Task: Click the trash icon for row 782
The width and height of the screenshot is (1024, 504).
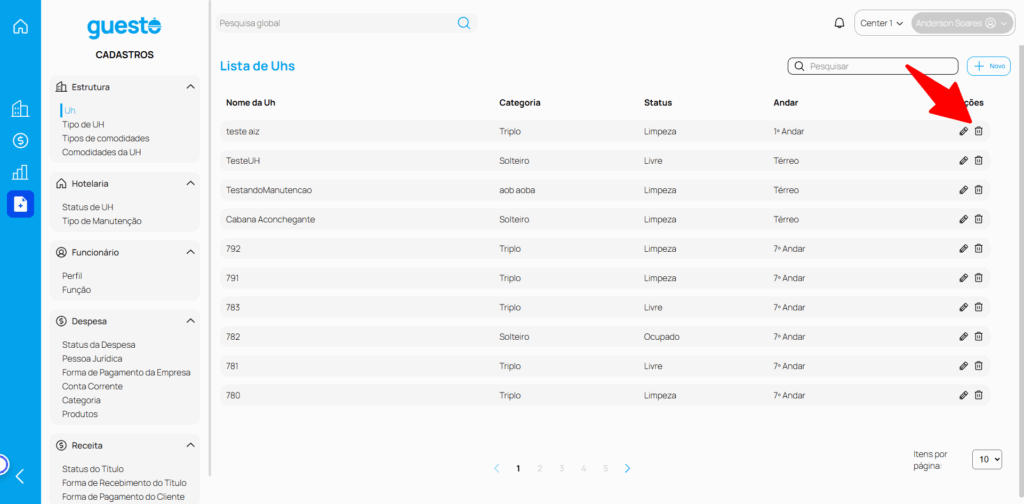Action: 979,337
